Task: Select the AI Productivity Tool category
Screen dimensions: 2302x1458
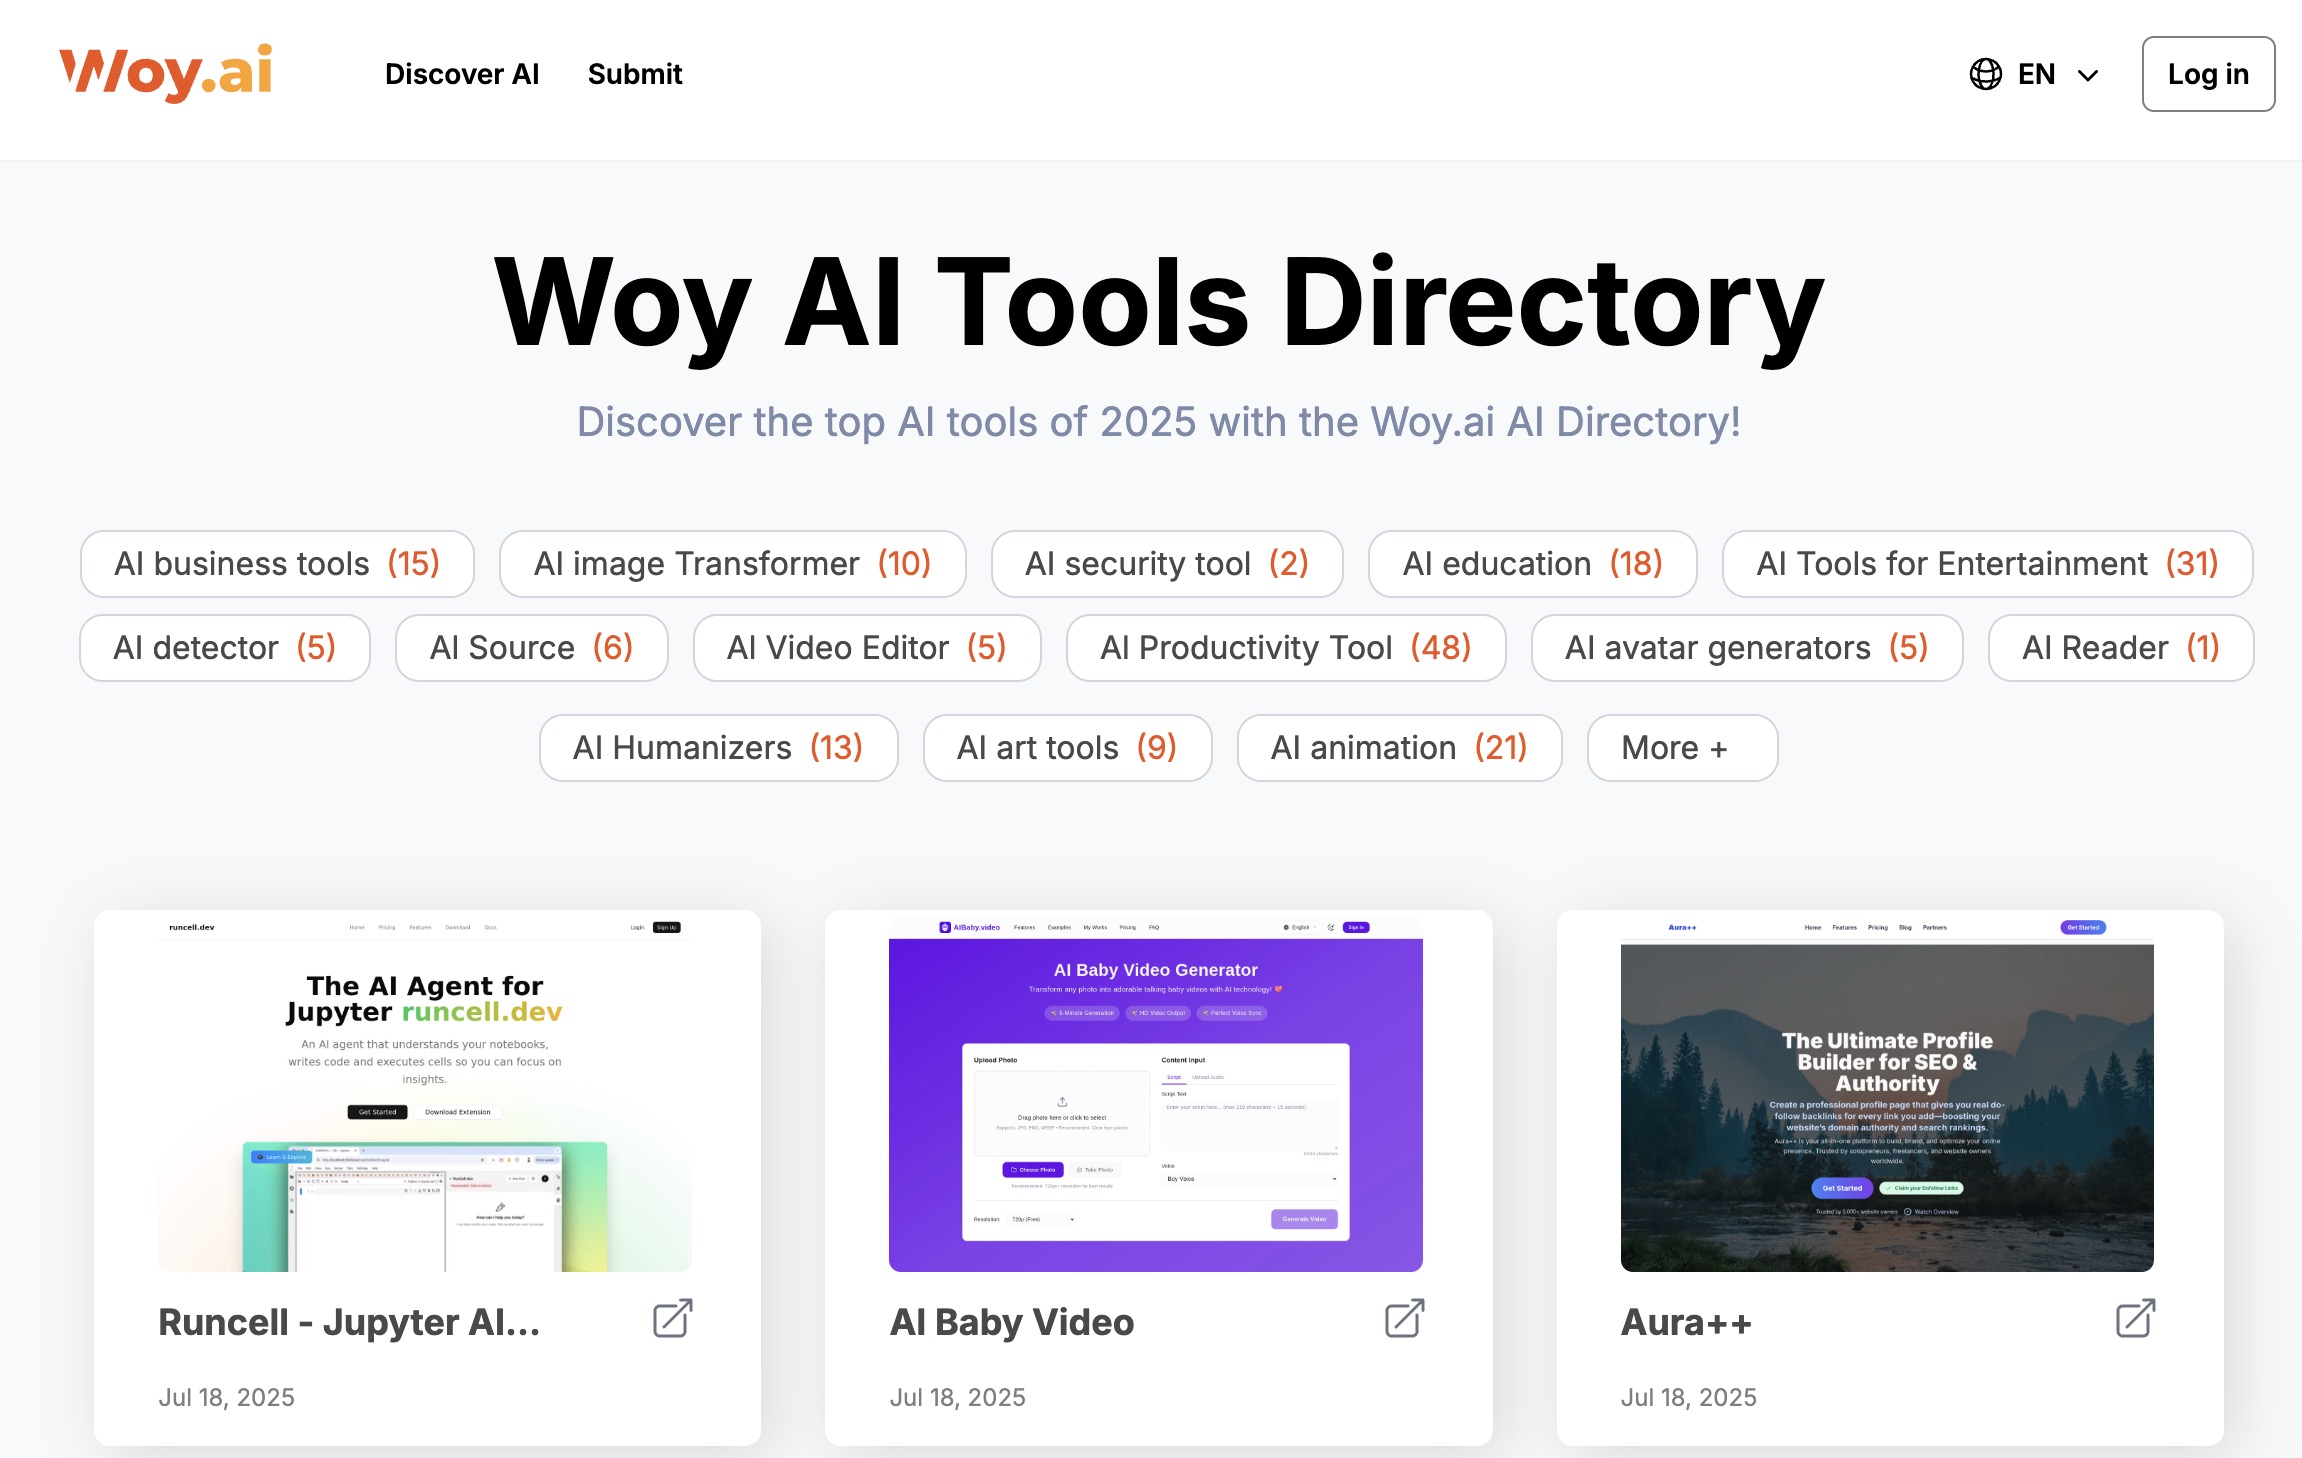Action: 1286,647
